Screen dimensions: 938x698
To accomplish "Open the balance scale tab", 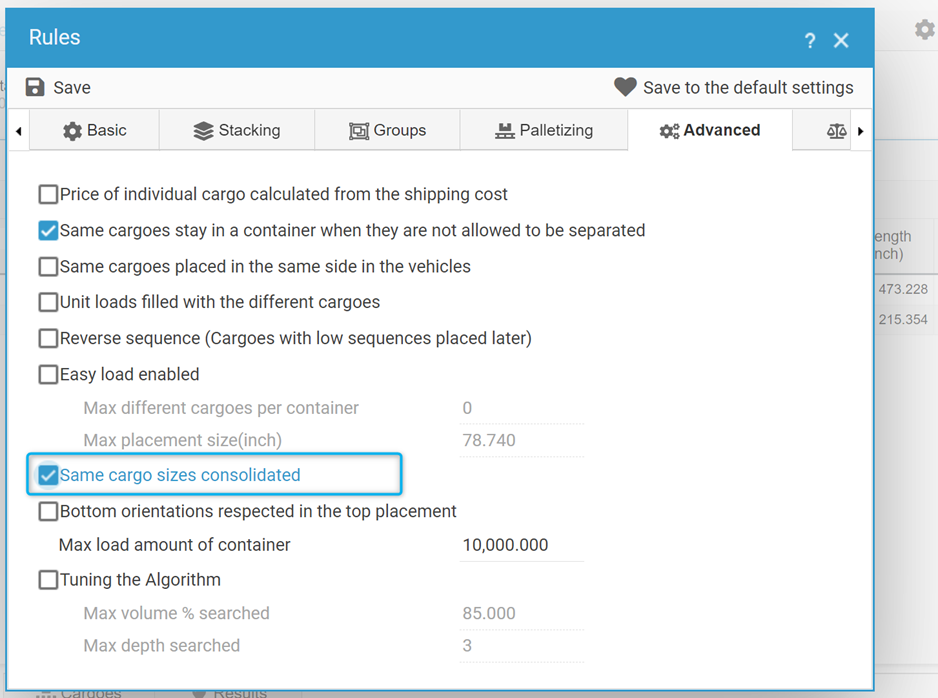I will [x=836, y=130].
